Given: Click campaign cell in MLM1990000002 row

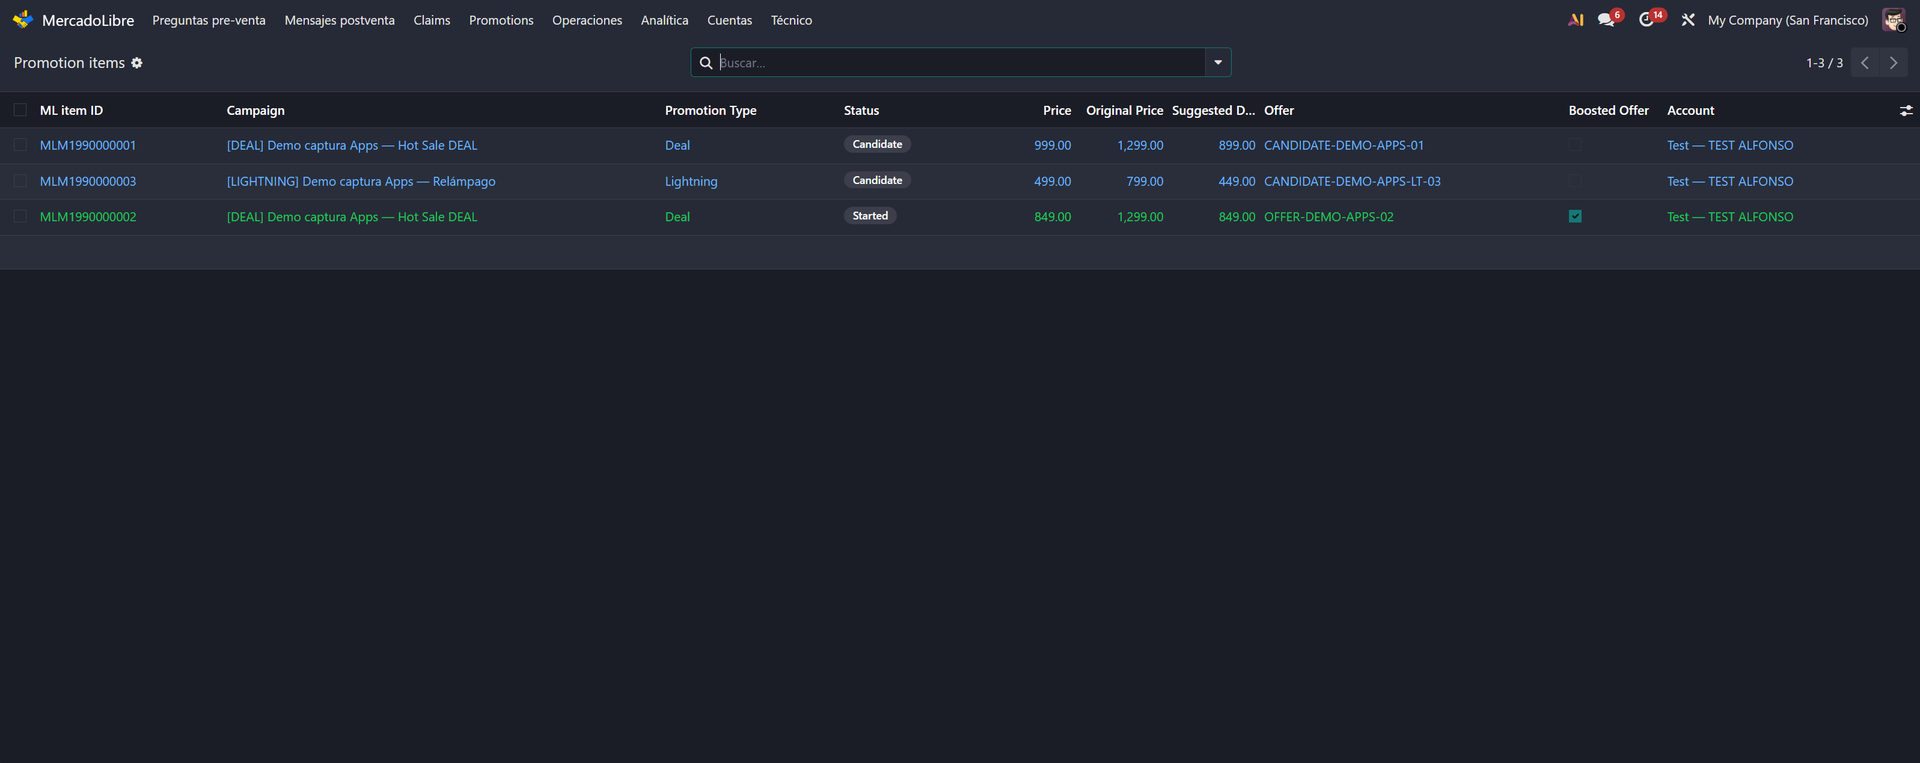Looking at the screenshot, I should 352,217.
